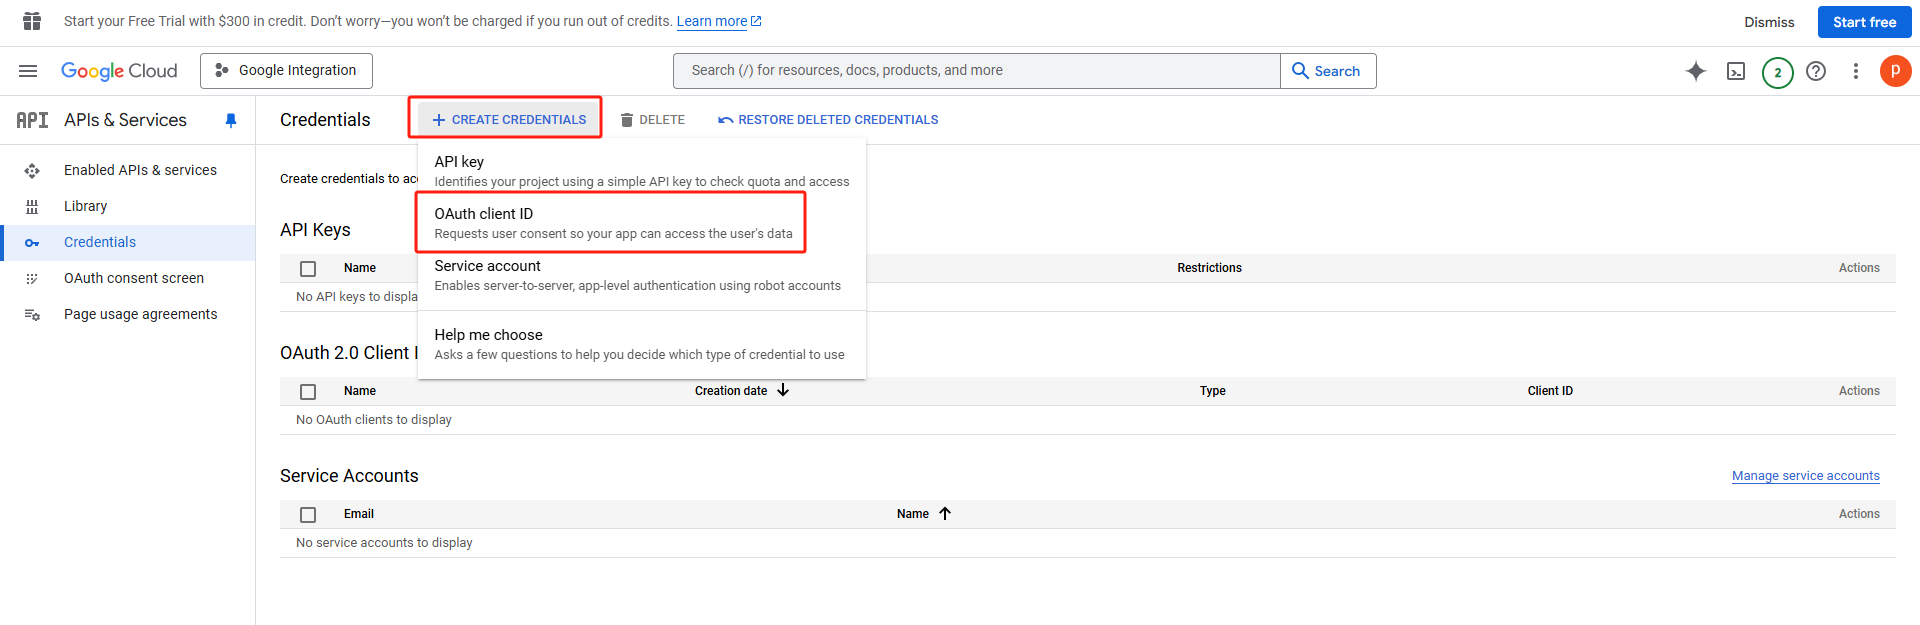Activate Cloud Shell terminal icon
1920x625 pixels.
pyautogui.click(x=1736, y=71)
